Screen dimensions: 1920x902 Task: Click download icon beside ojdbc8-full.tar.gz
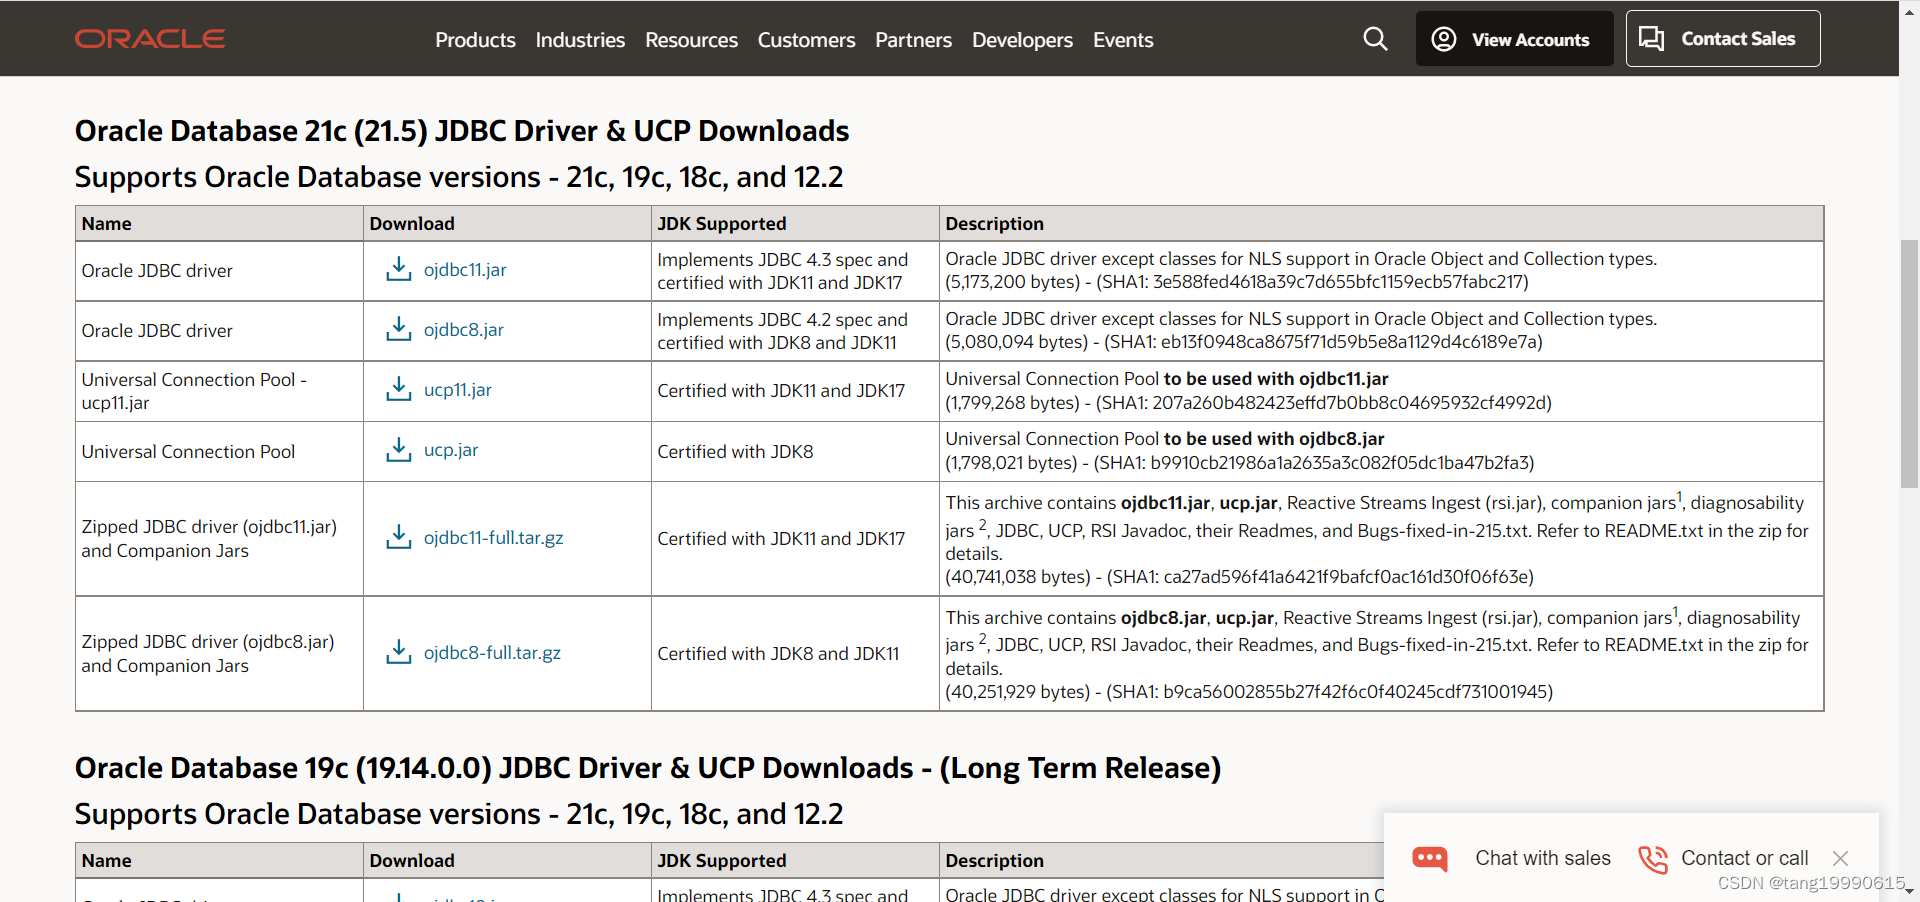click(399, 652)
